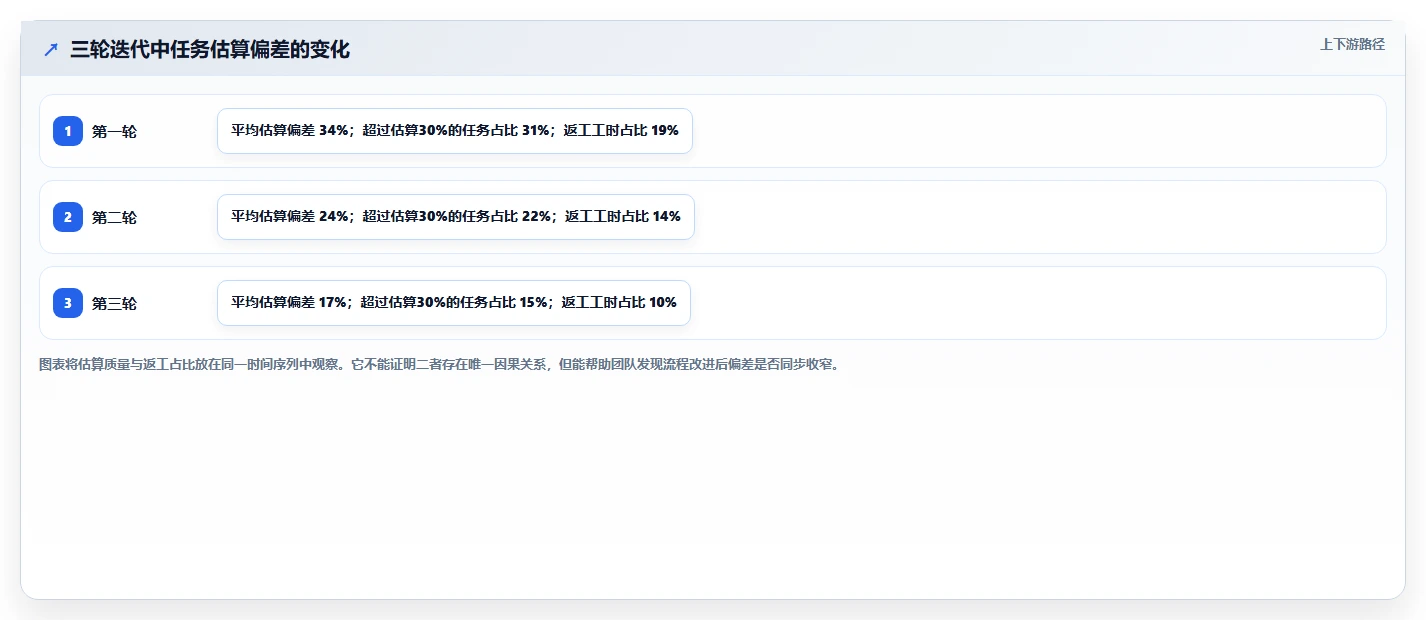Open the box reading 平均估算偏差 17%
Image resolution: width=1426 pixels, height=620 pixels.
pyautogui.click(x=454, y=303)
